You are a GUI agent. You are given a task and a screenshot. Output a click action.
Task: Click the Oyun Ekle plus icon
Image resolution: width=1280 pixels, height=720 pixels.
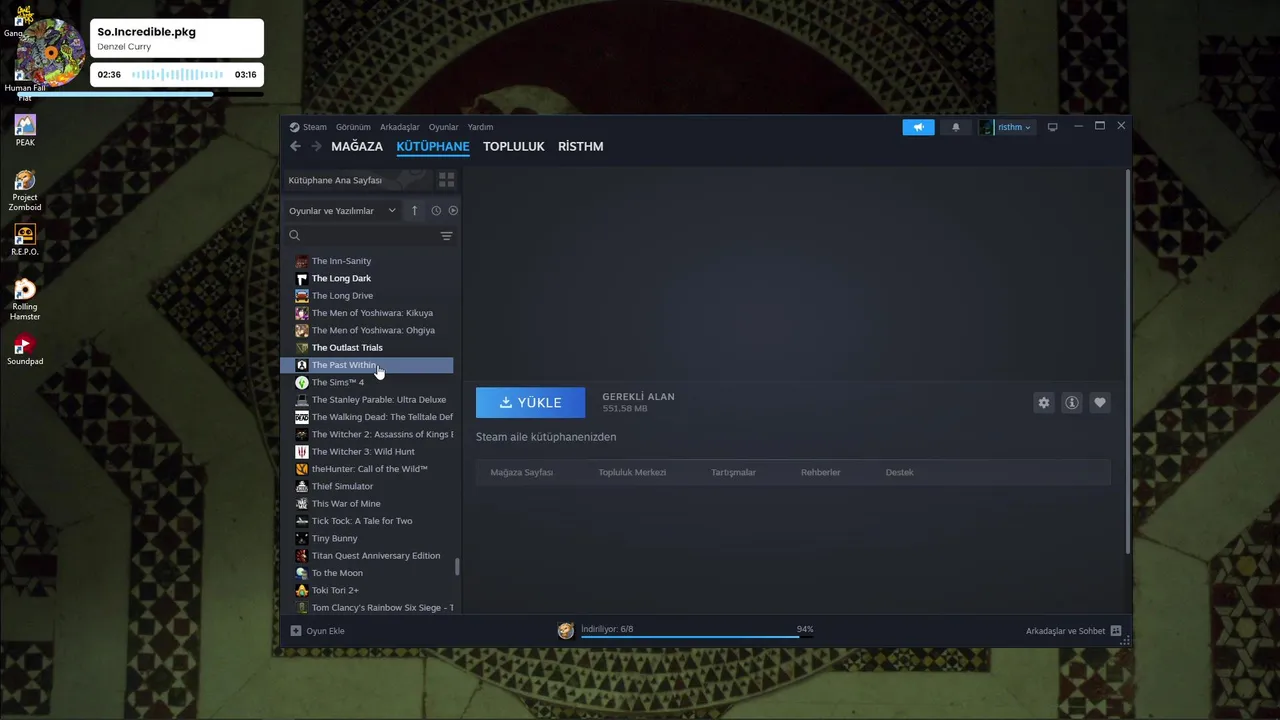(x=295, y=631)
